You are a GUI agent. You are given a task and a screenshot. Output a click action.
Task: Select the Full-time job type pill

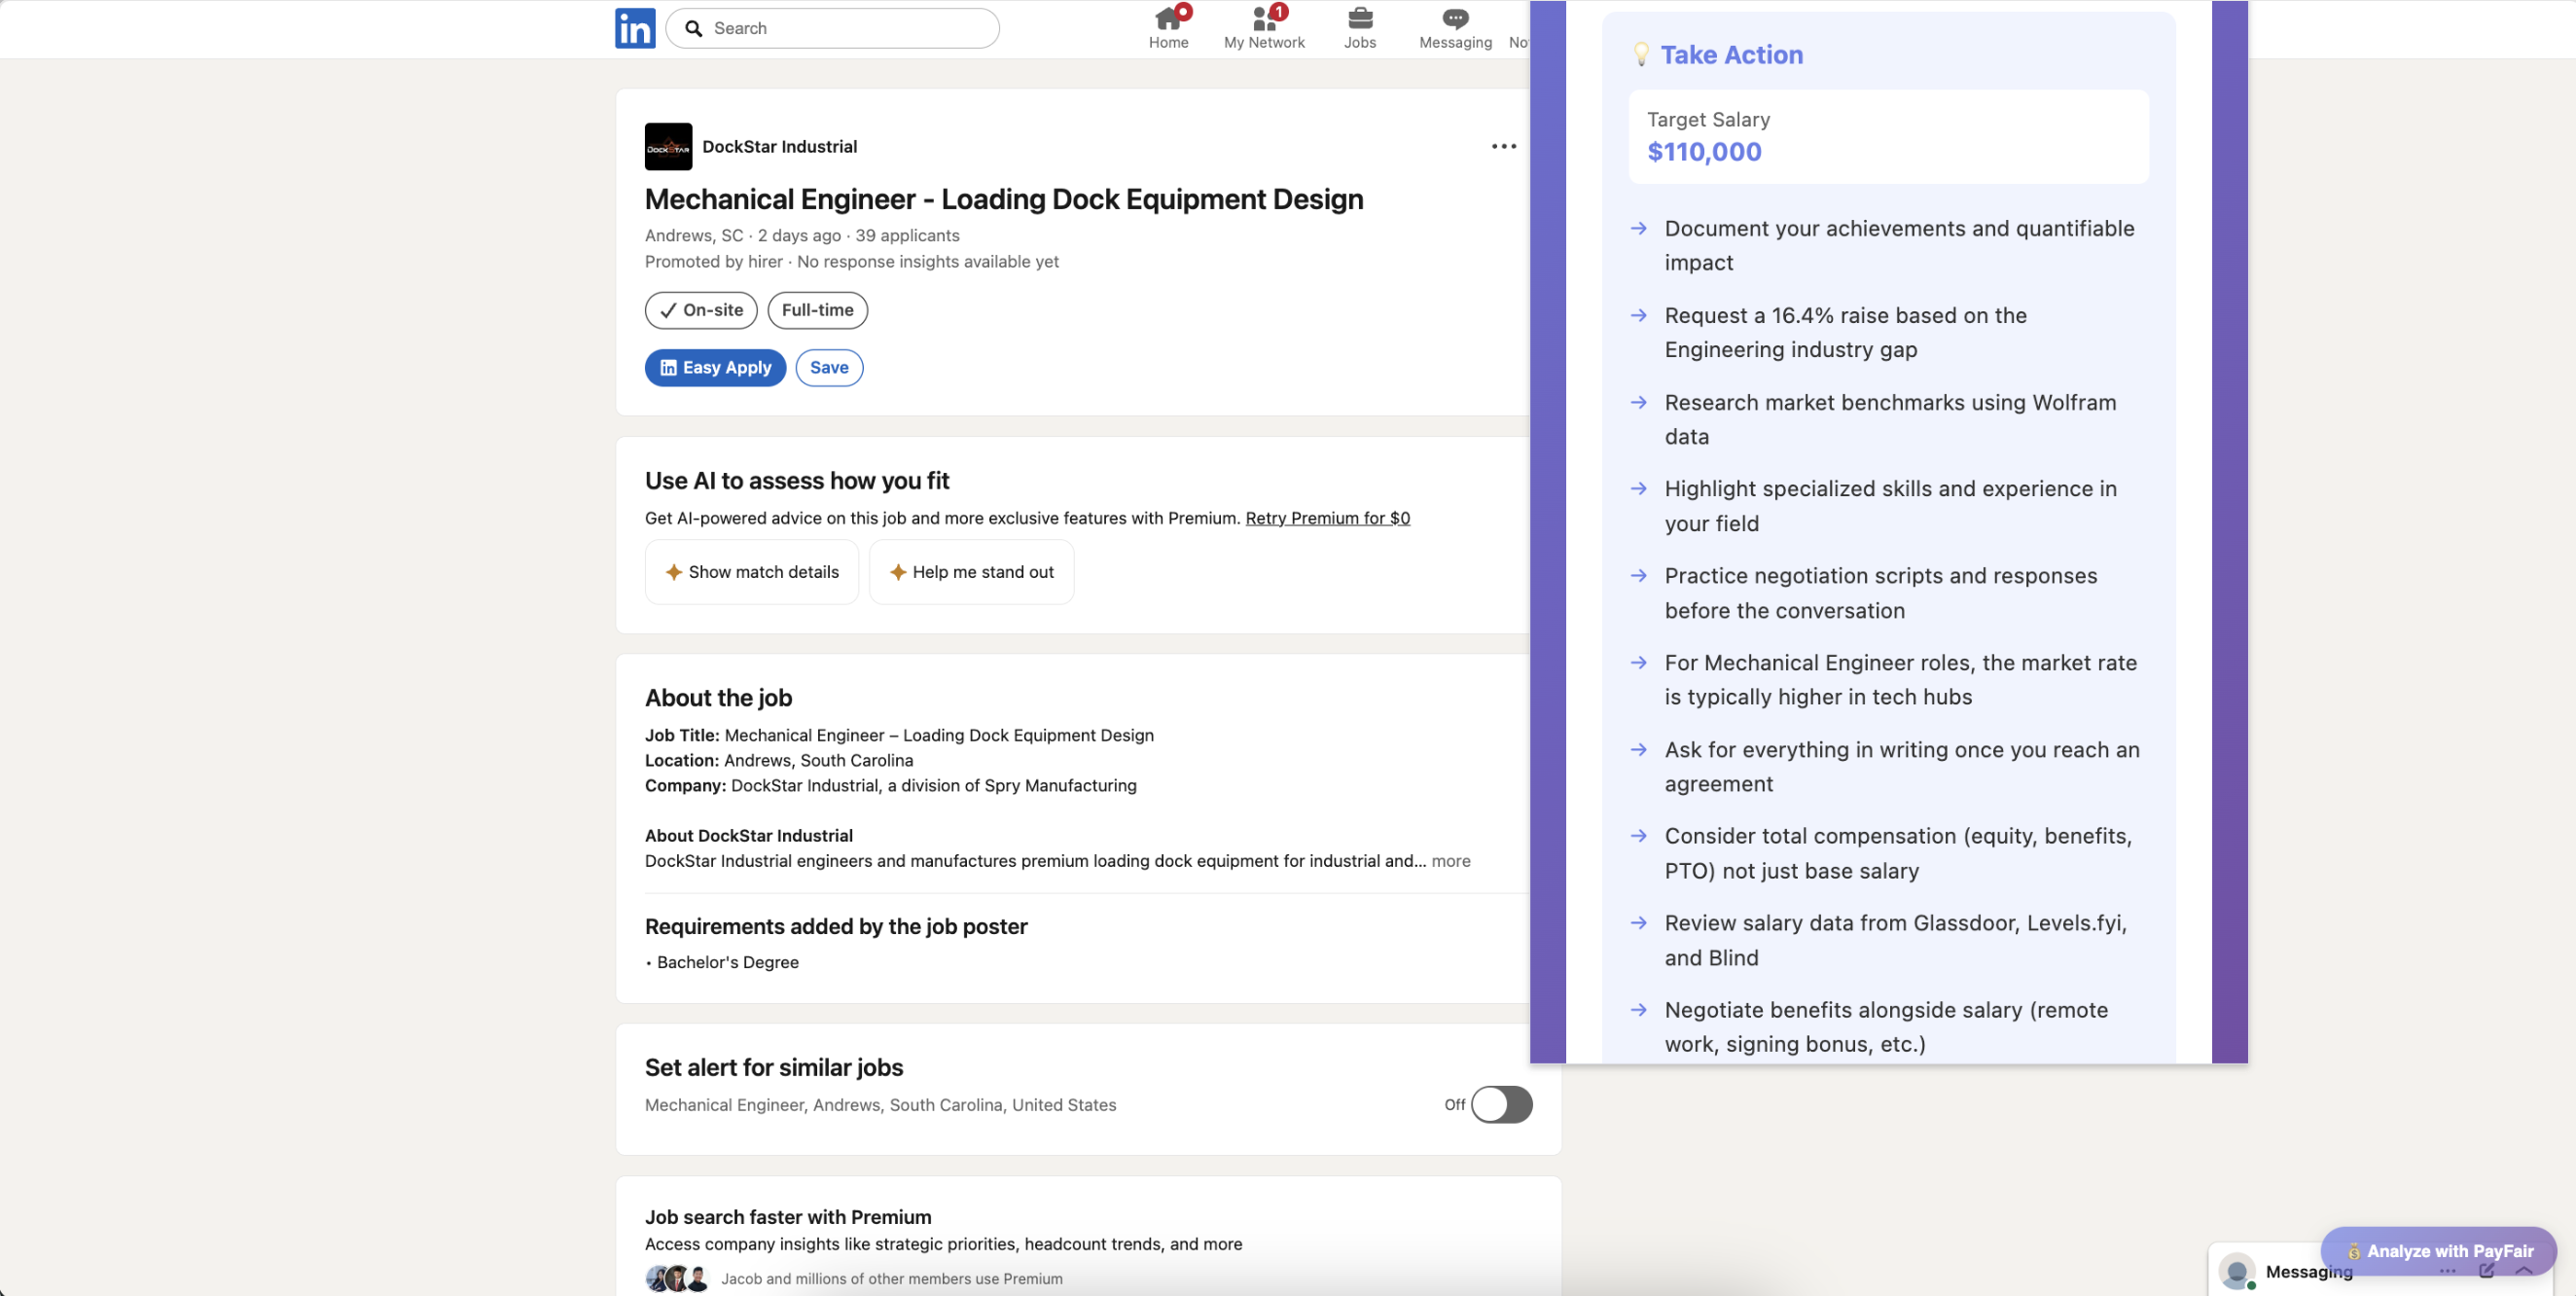(817, 310)
